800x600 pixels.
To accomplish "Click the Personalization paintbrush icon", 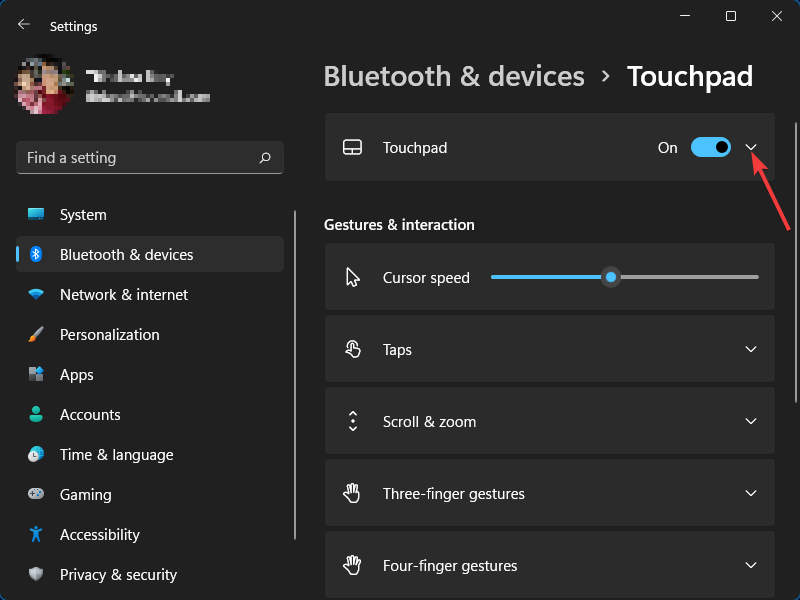I will click(36, 335).
